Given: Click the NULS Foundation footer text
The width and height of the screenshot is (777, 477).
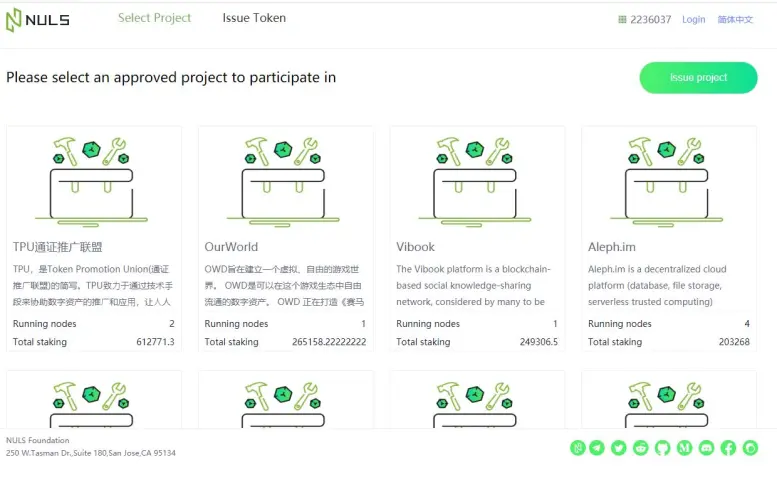Looking at the screenshot, I should click(x=38, y=440).
